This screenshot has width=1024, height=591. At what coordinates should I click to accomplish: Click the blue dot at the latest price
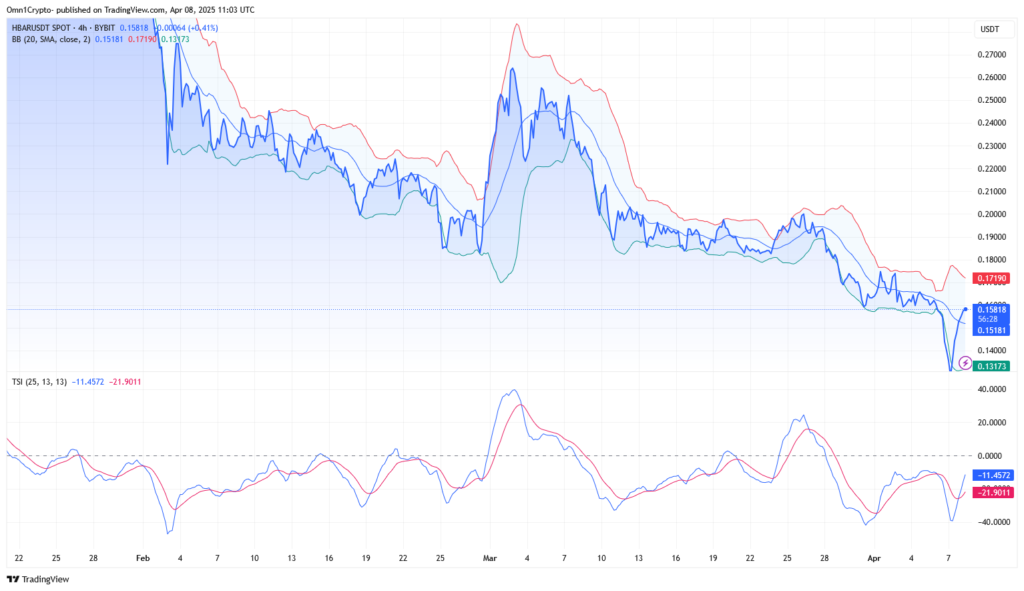coord(964,310)
